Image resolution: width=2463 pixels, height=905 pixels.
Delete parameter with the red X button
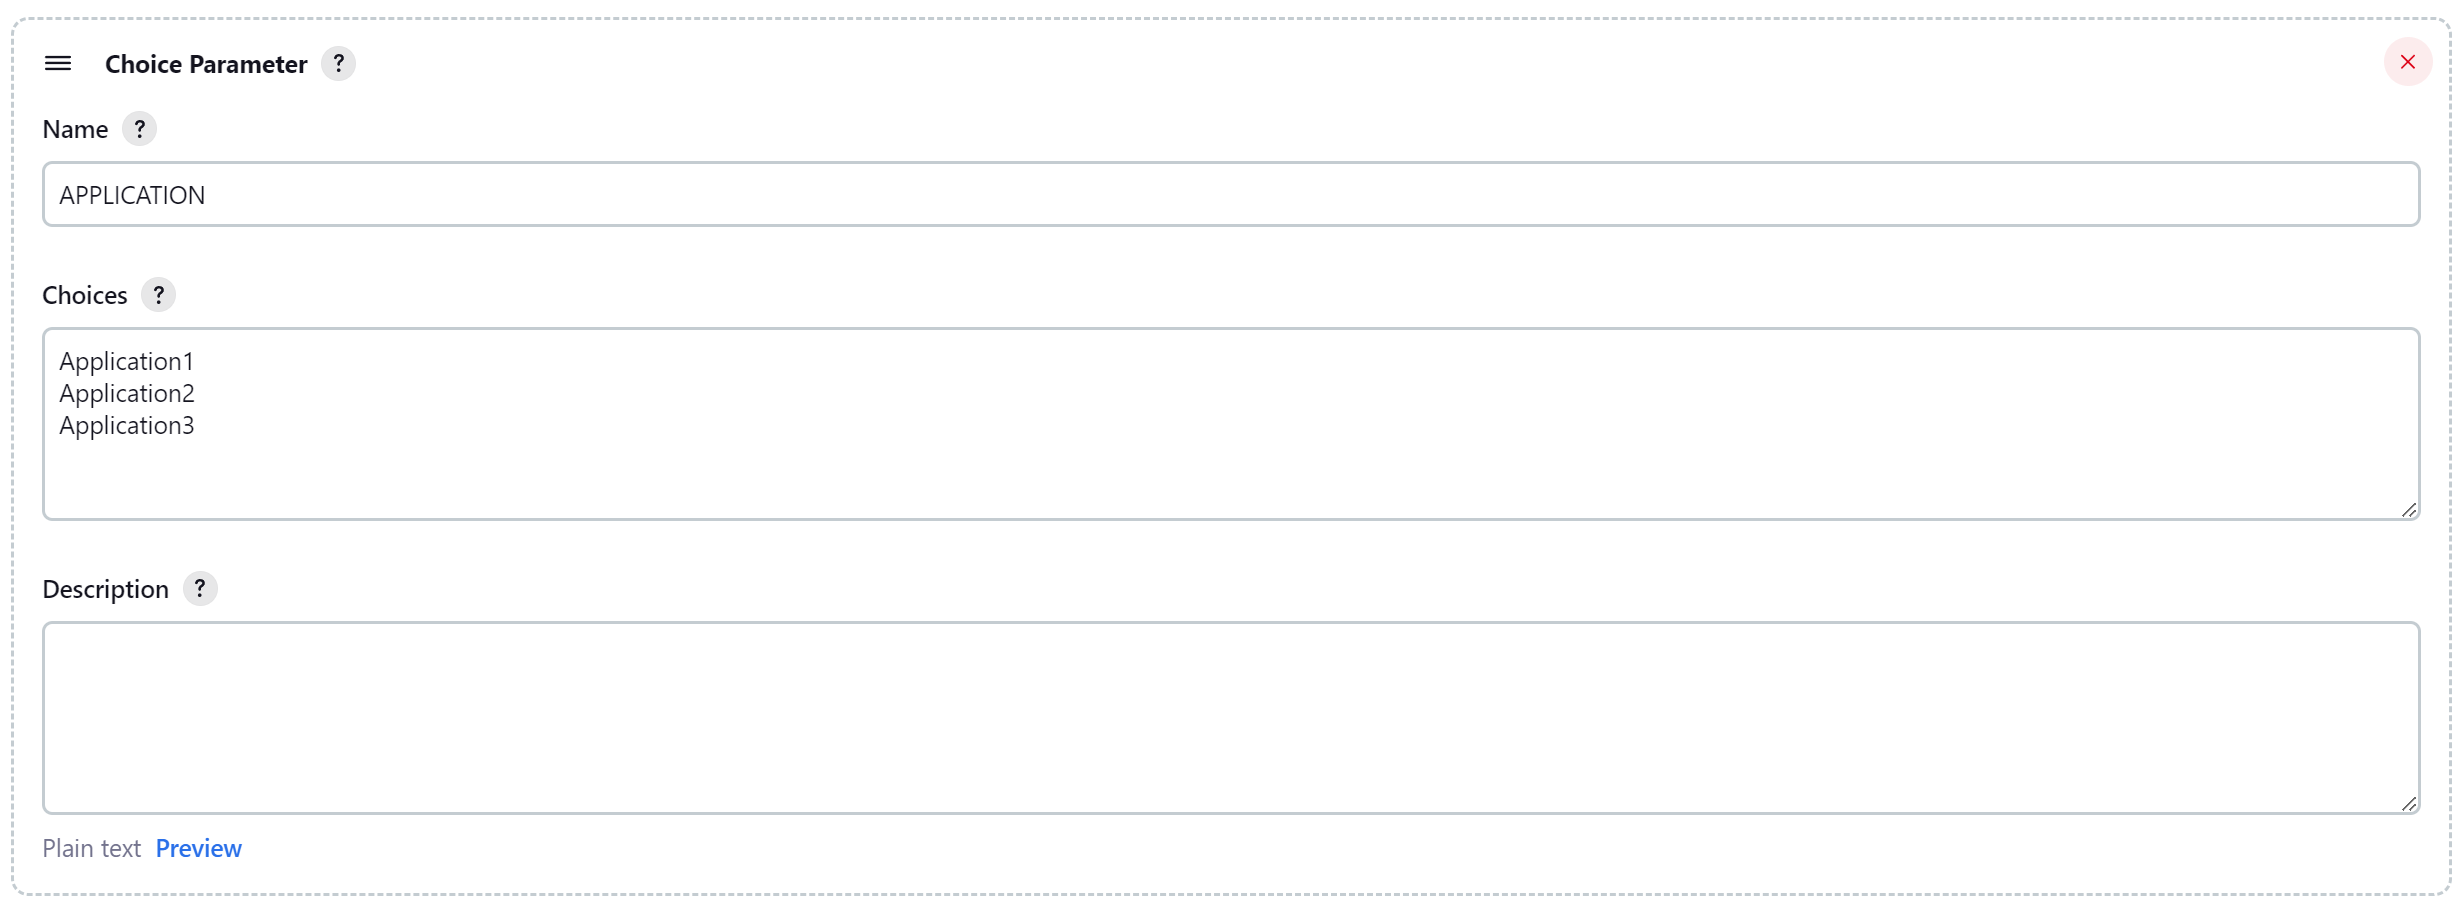(2407, 62)
